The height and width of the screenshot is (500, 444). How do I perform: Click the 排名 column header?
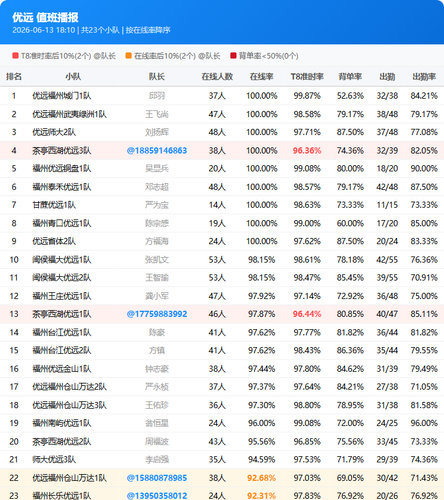coord(14,77)
